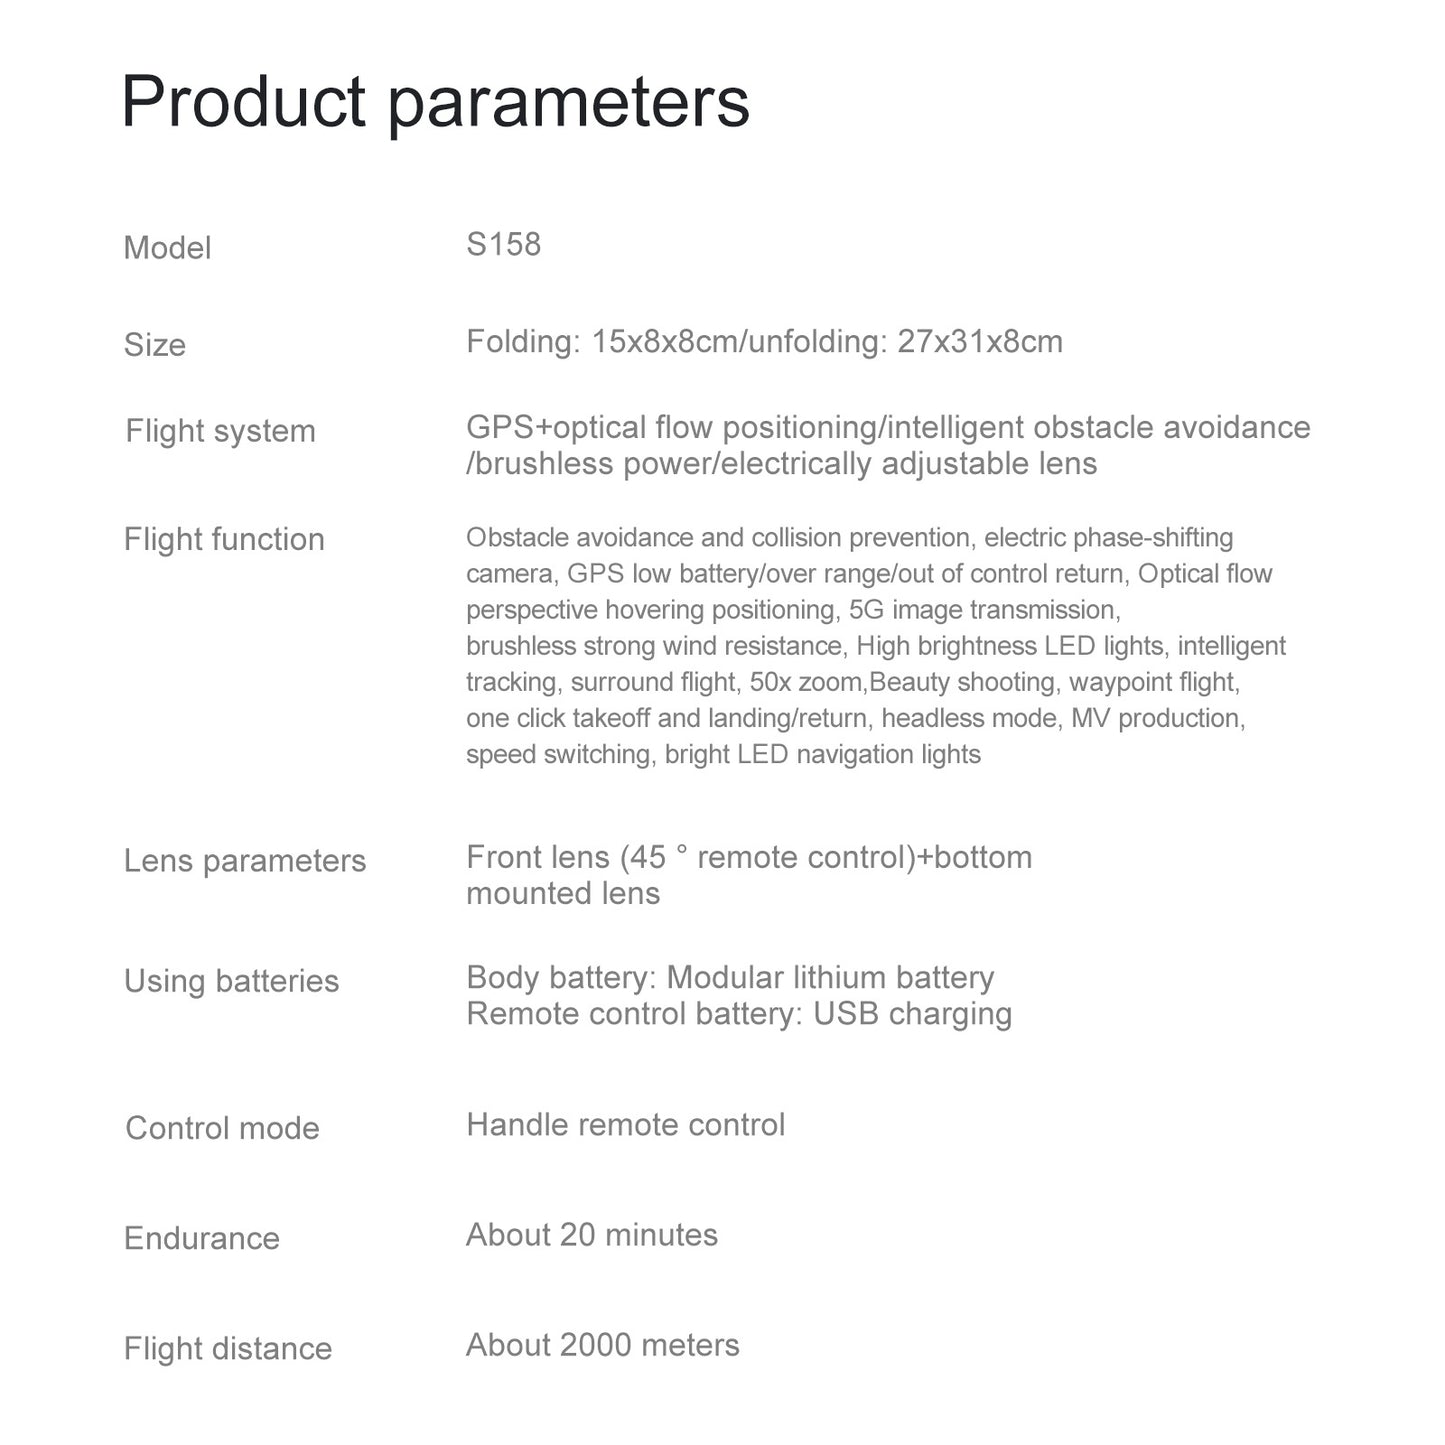Click the "Model" label
1445x1445 pixels.
click(167, 248)
